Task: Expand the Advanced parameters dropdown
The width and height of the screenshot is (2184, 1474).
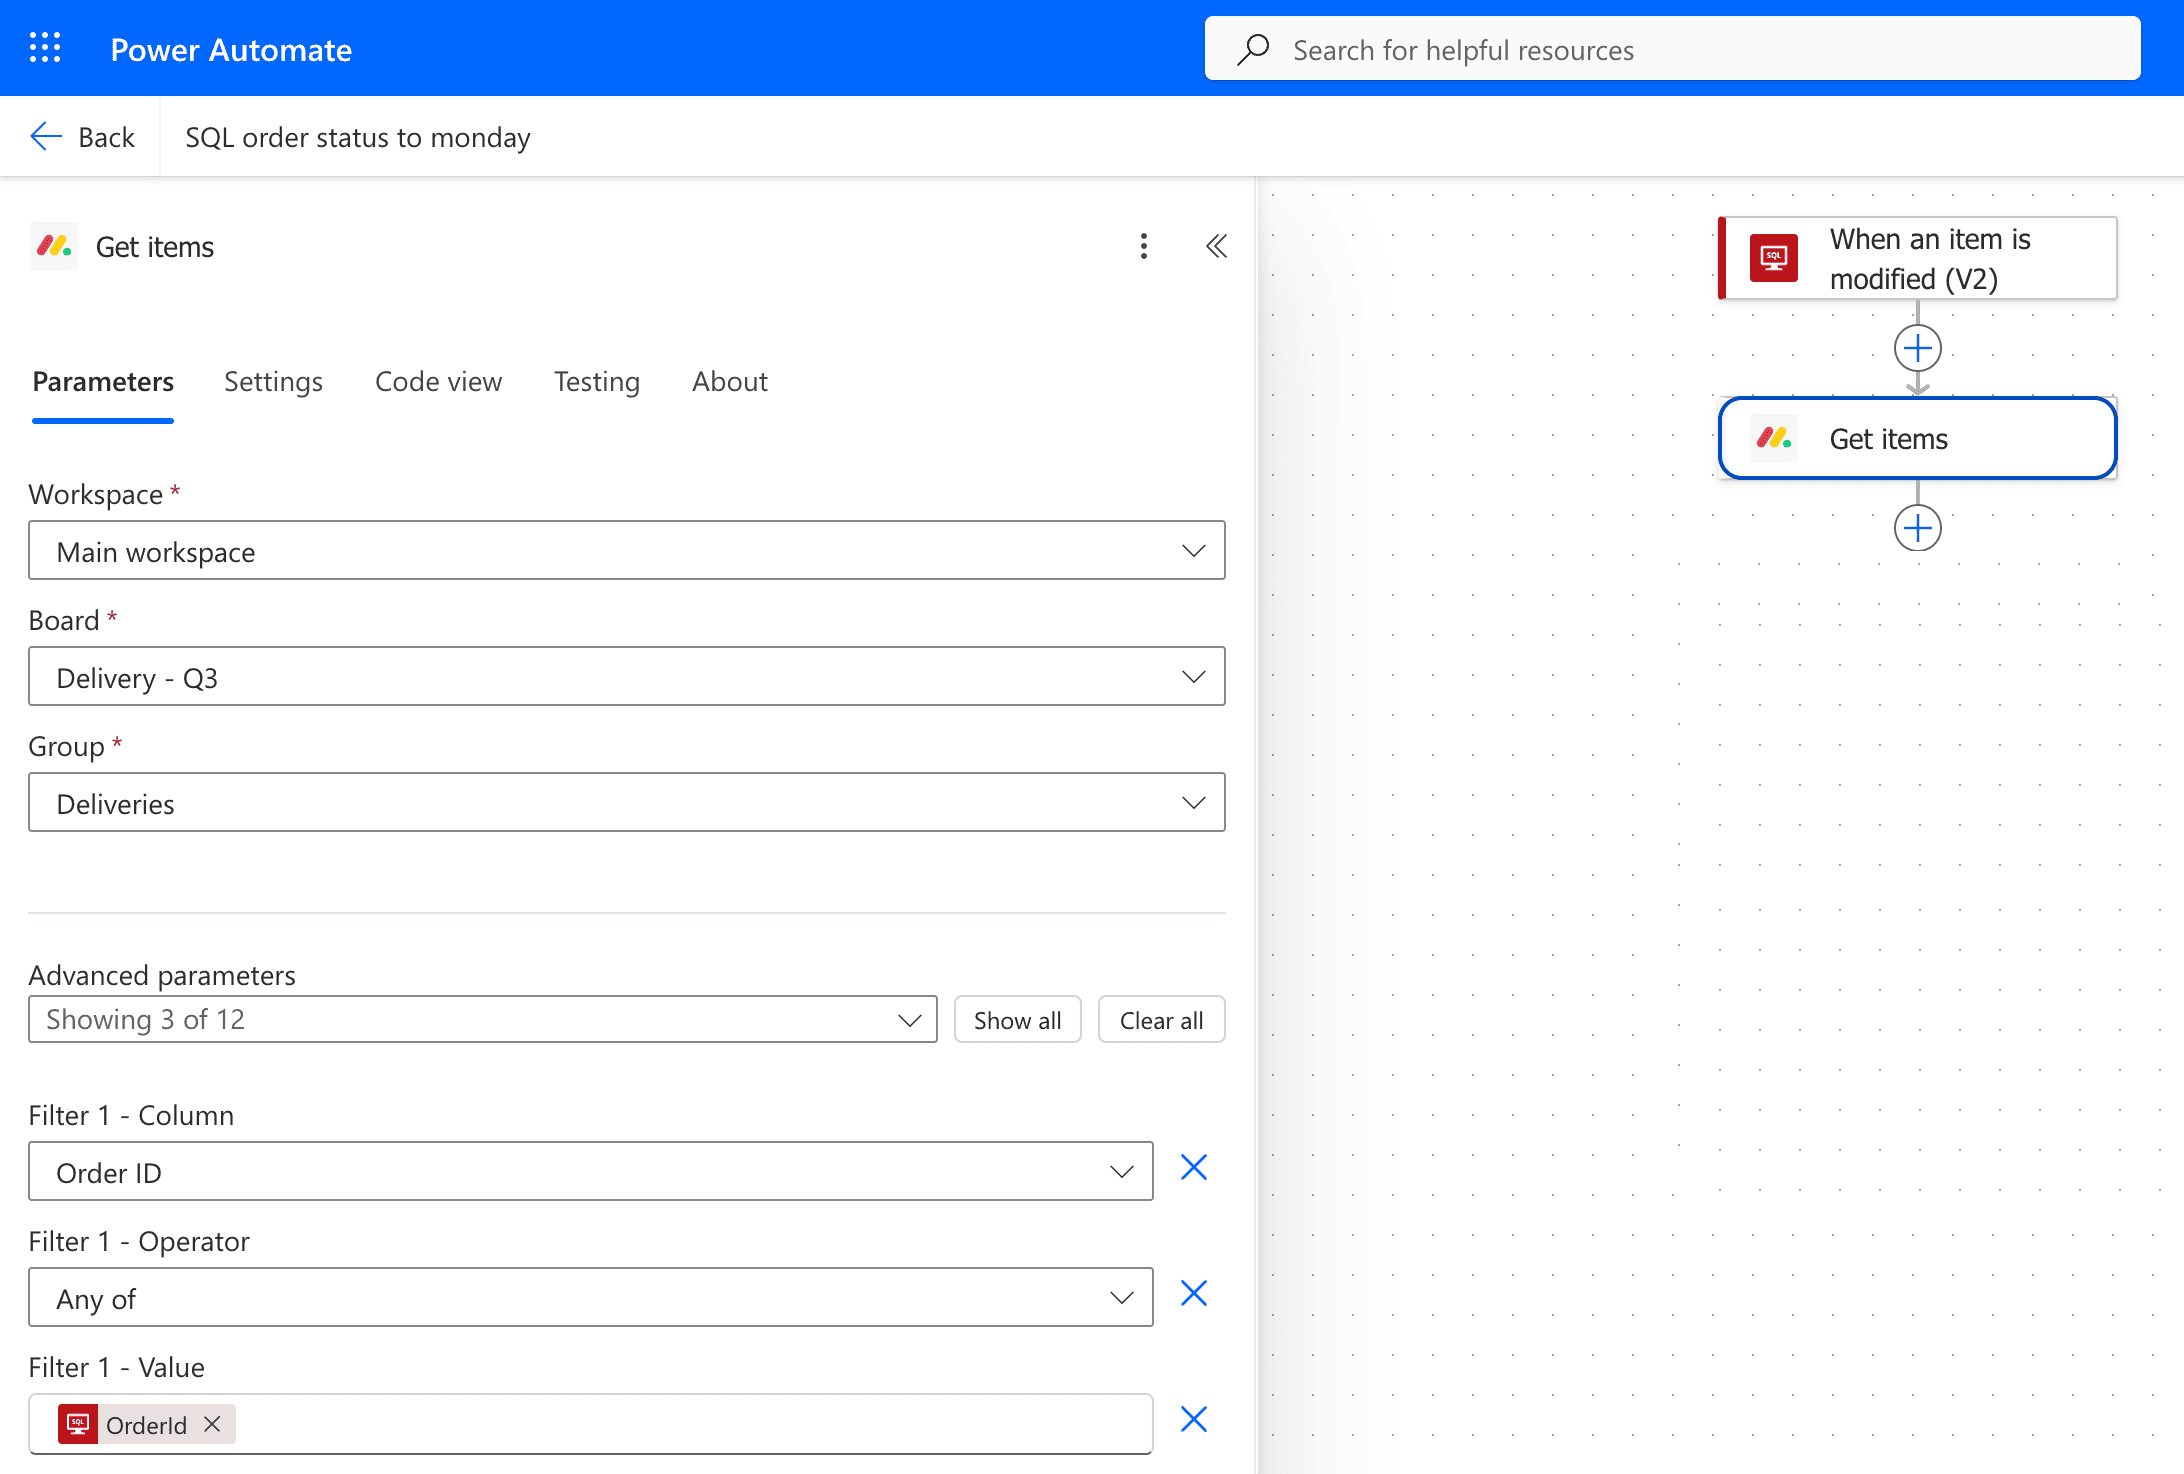Action: tap(483, 1019)
